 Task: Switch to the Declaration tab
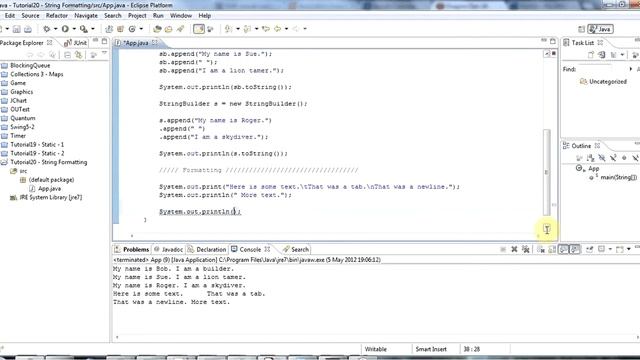pyautogui.click(x=207, y=249)
